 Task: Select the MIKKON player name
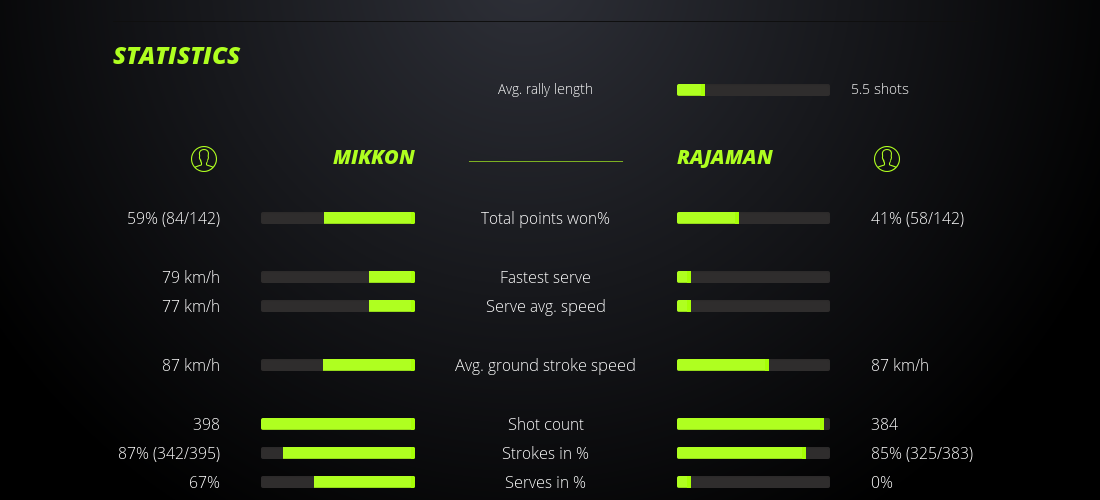(373, 157)
